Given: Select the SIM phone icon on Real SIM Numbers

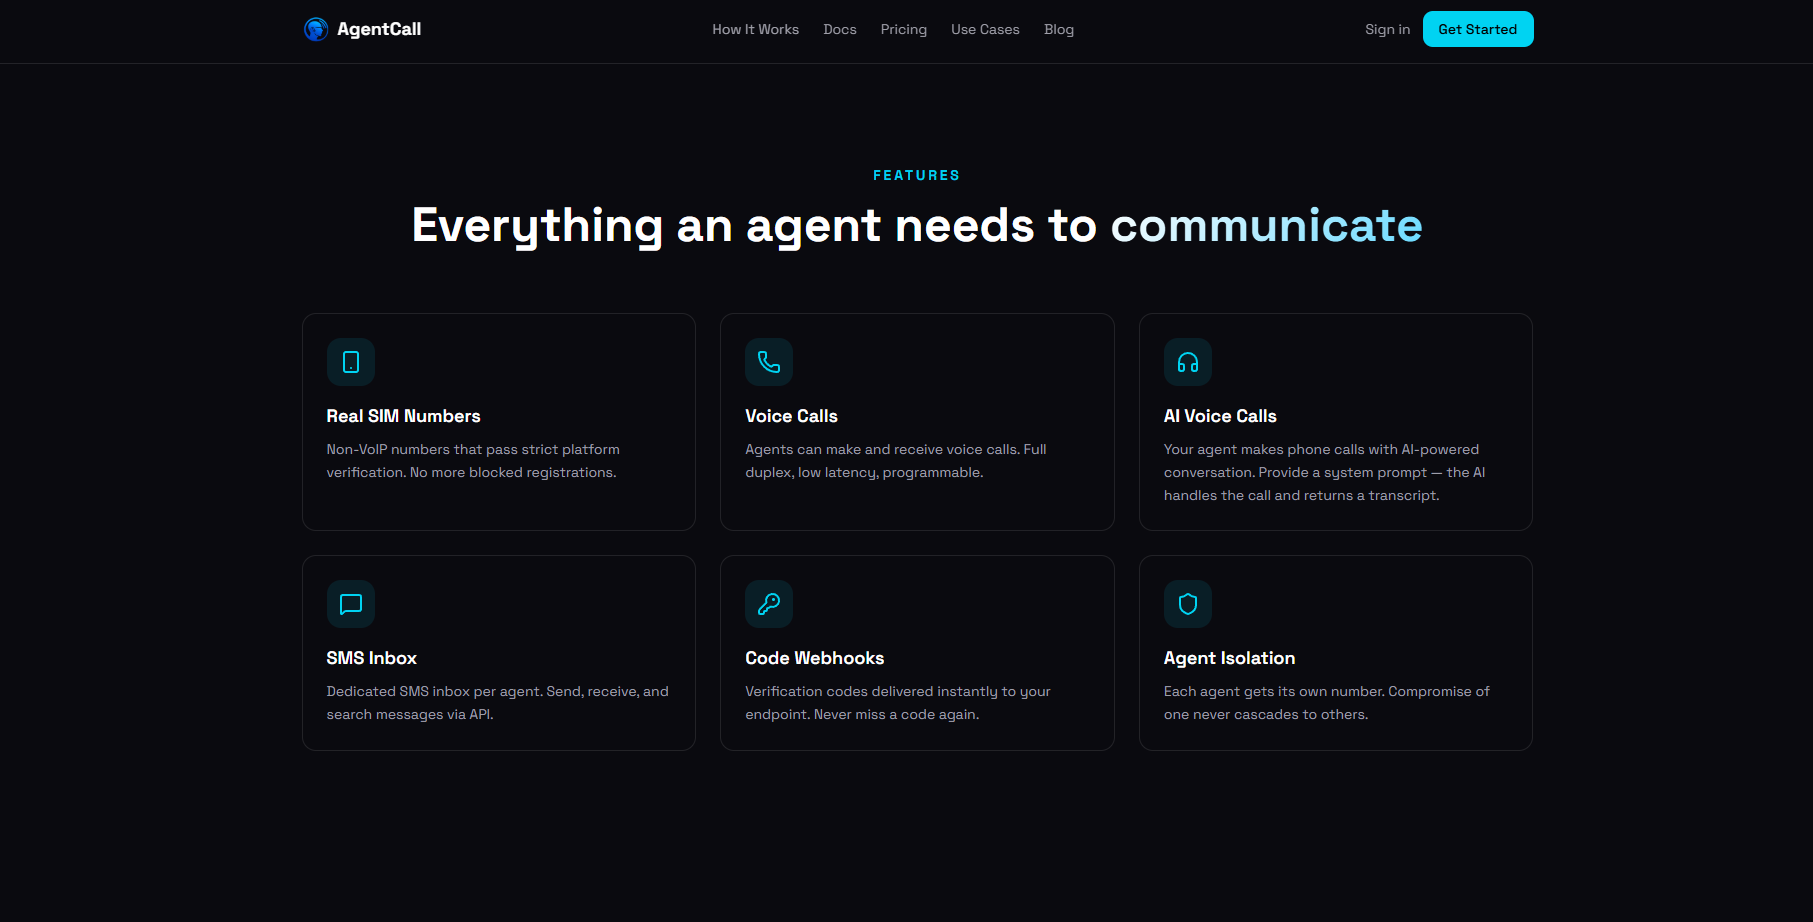Looking at the screenshot, I should click(350, 362).
